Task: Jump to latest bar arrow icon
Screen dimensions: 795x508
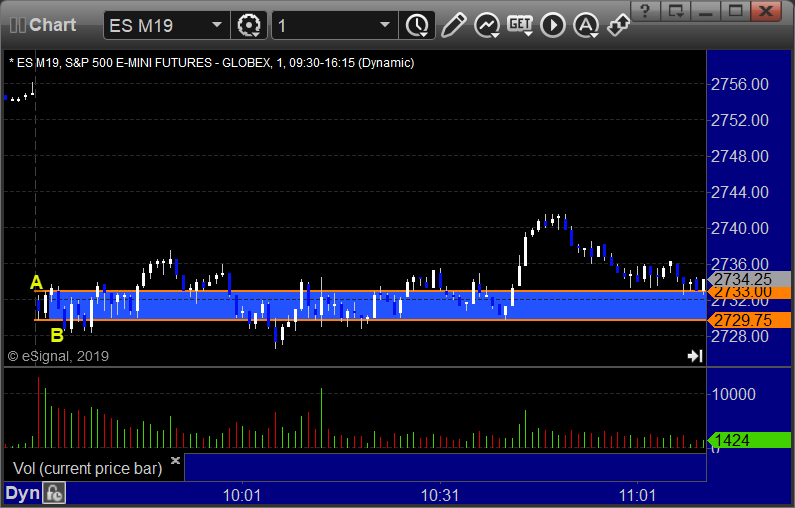Action: click(x=695, y=356)
